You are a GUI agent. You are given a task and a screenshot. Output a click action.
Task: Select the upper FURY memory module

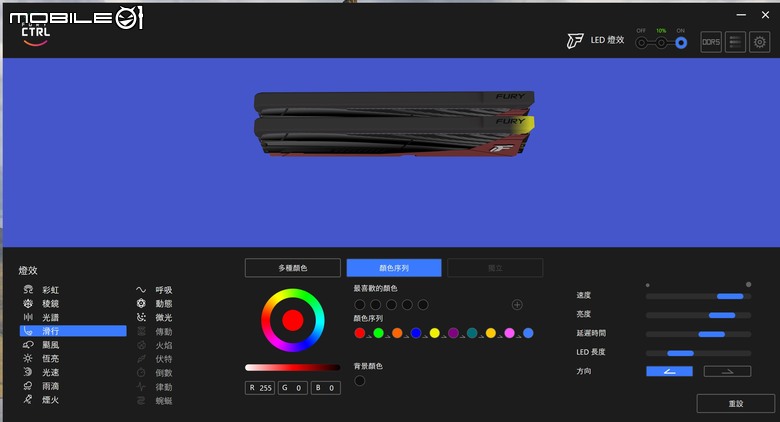(394, 104)
